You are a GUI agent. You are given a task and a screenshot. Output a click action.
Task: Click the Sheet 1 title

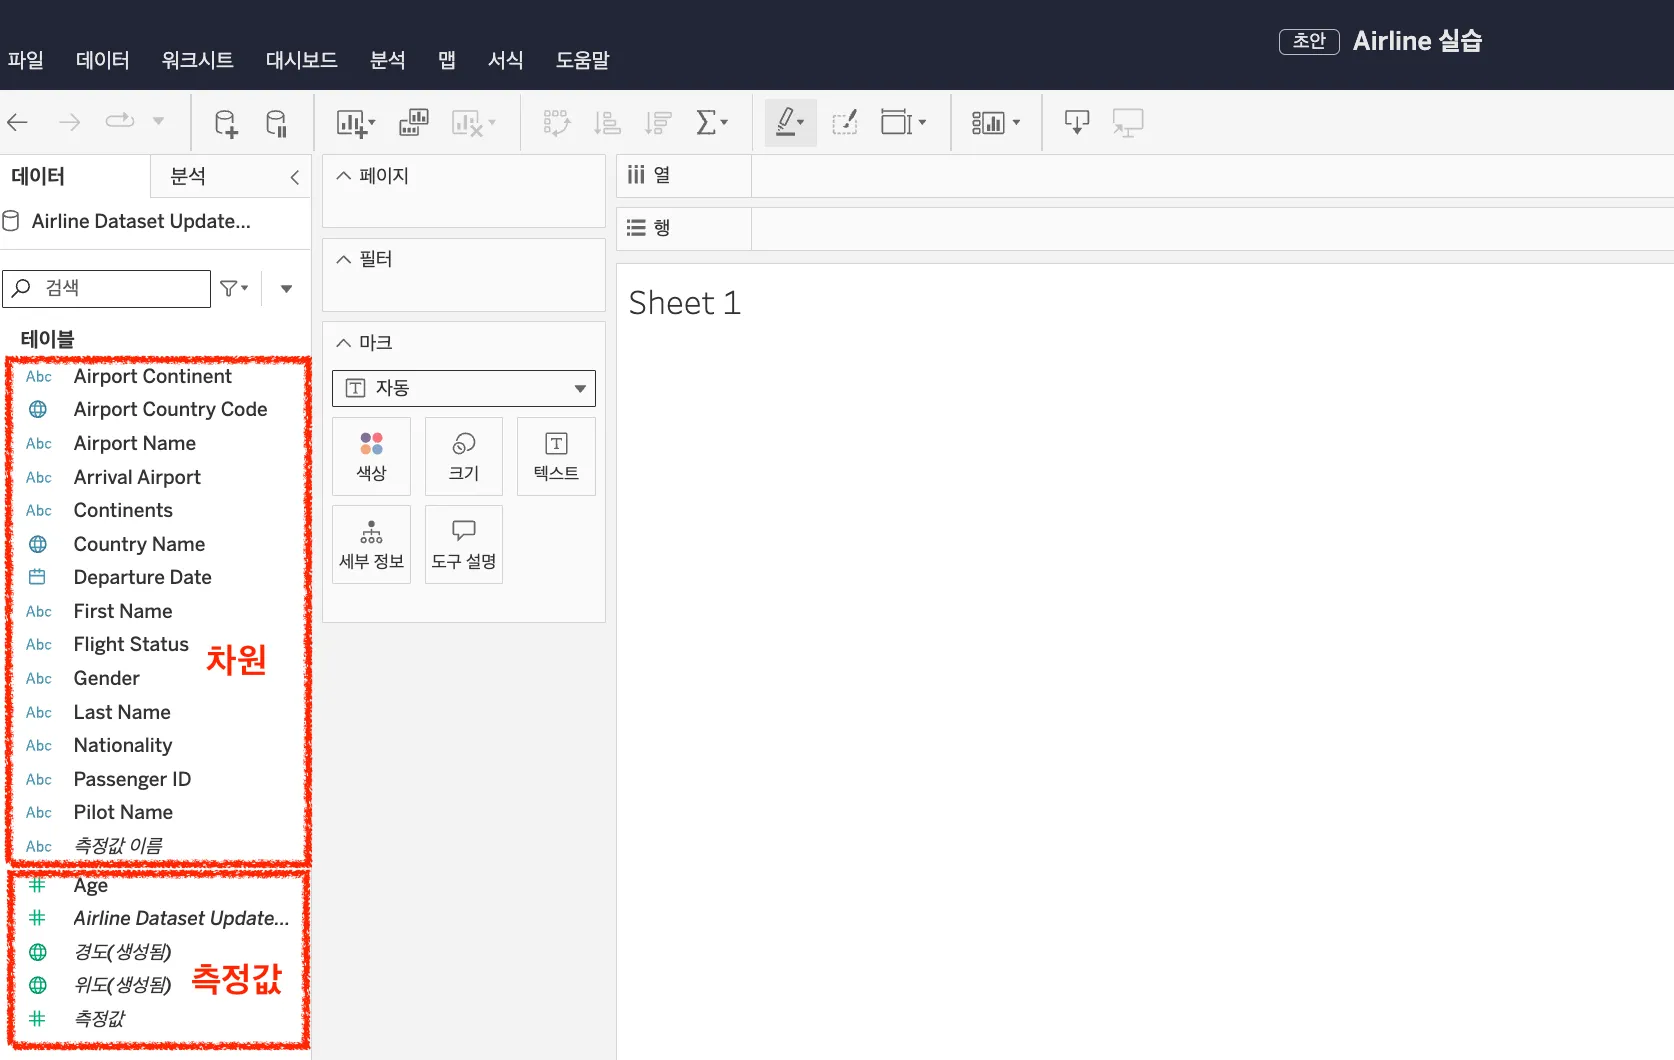(685, 303)
